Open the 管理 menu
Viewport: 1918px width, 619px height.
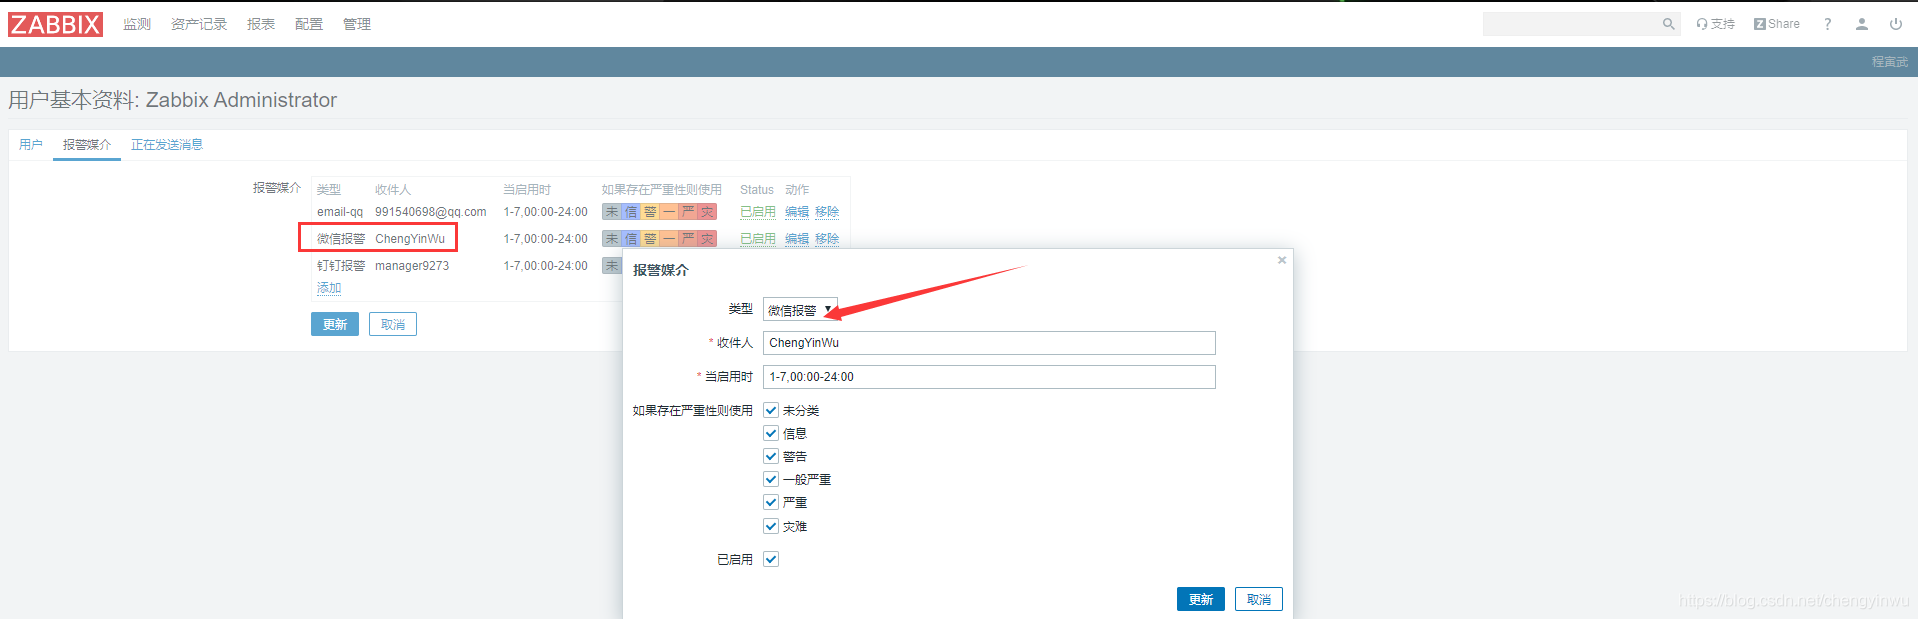coord(357,24)
